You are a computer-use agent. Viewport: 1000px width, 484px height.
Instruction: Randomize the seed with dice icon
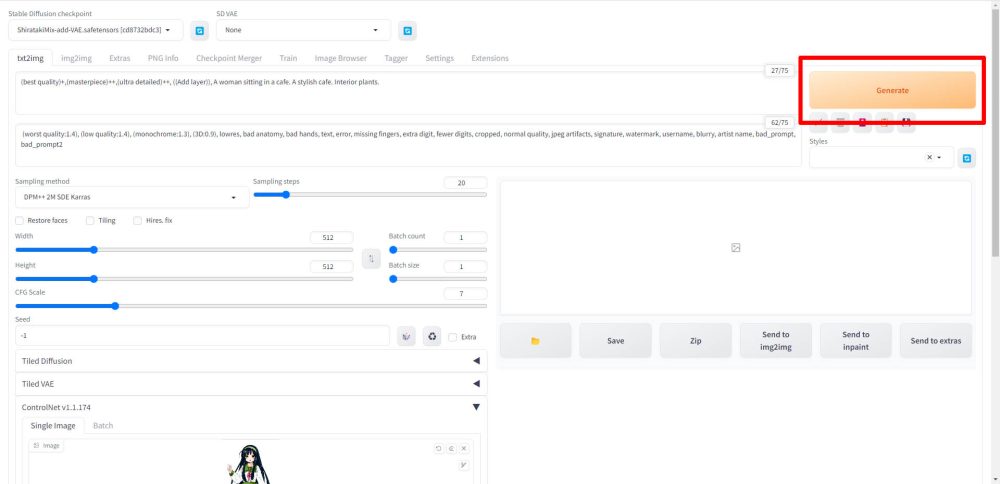tap(406, 336)
